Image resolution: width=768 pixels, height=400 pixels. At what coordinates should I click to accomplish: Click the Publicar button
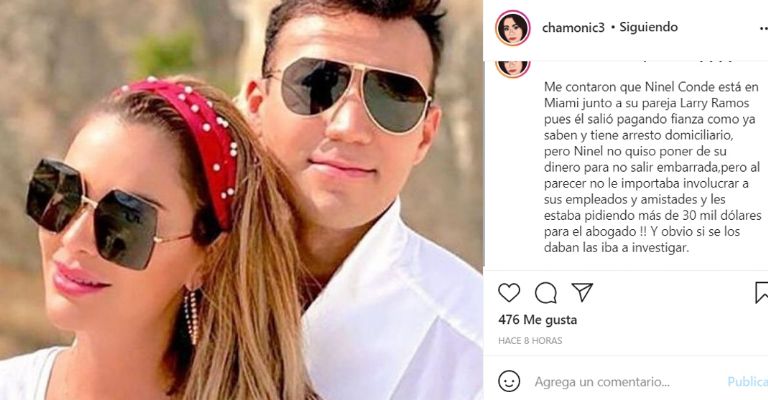(x=747, y=381)
